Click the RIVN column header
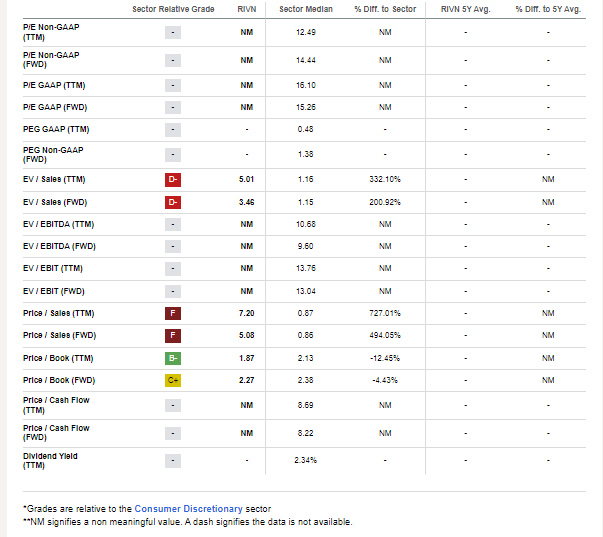This screenshot has width=603, height=537. click(x=247, y=9)
